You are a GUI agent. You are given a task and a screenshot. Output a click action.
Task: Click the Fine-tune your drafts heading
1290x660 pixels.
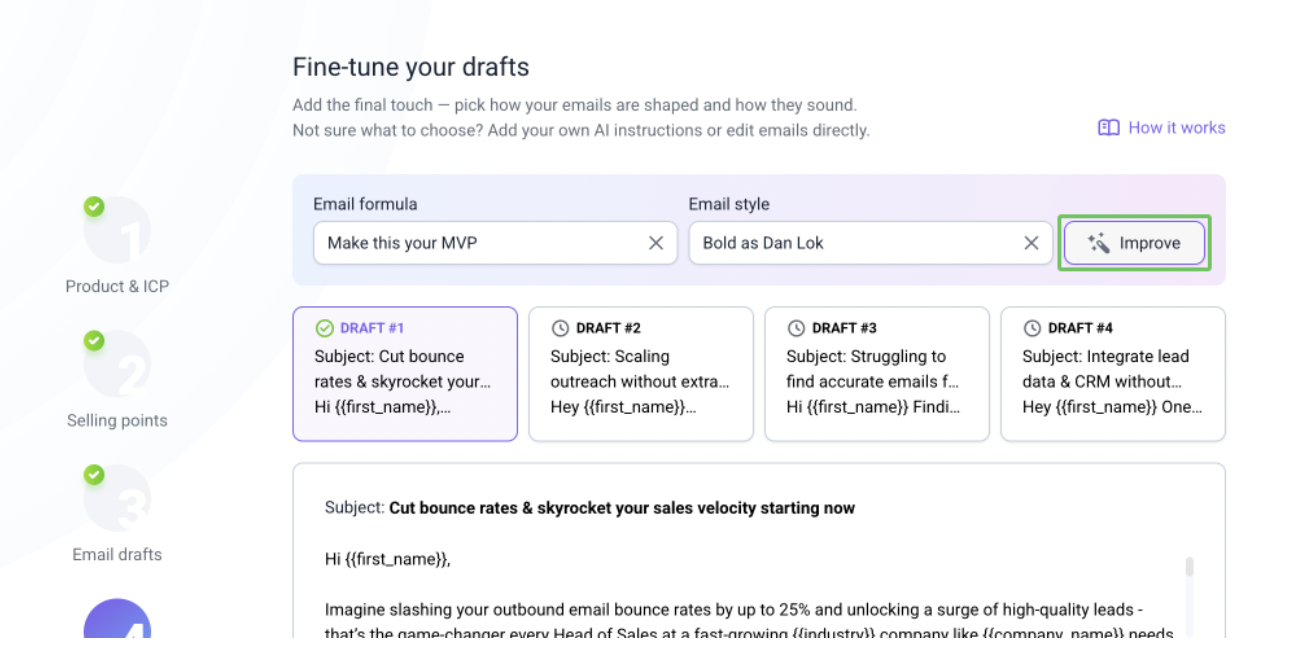(411, 67)
